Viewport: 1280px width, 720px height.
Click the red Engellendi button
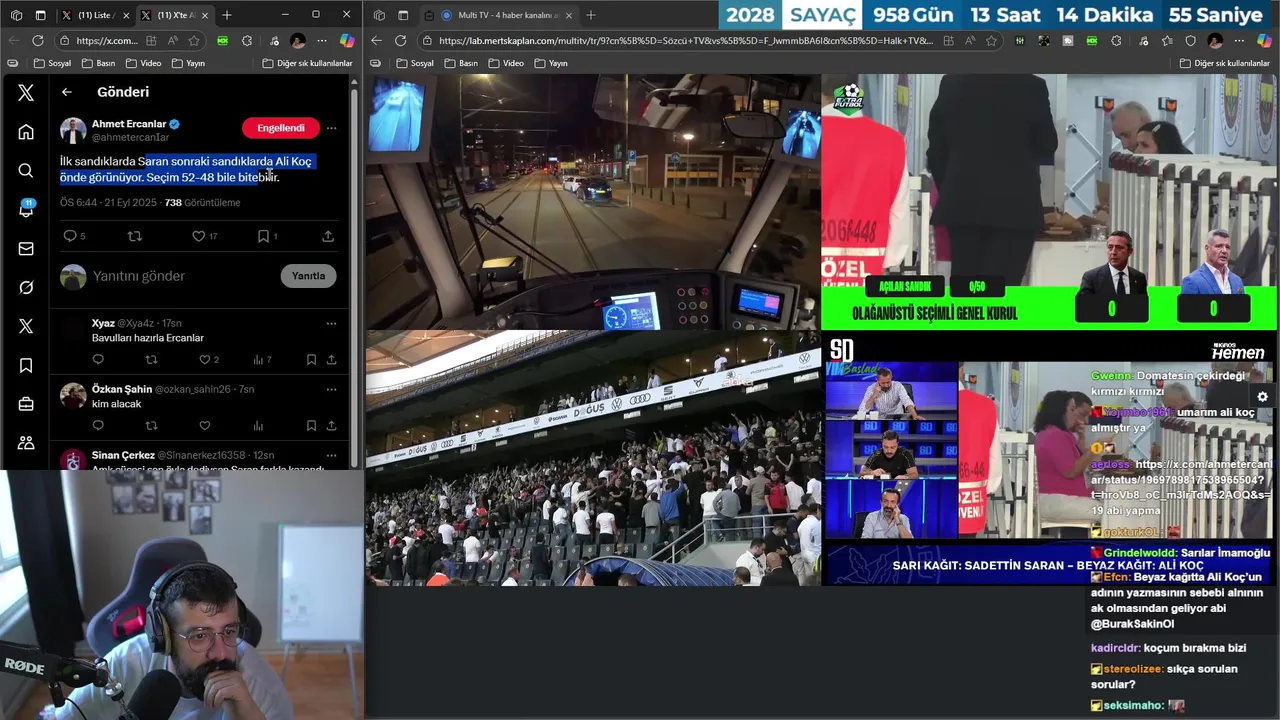pyautogui.click(x=280, y=128)
